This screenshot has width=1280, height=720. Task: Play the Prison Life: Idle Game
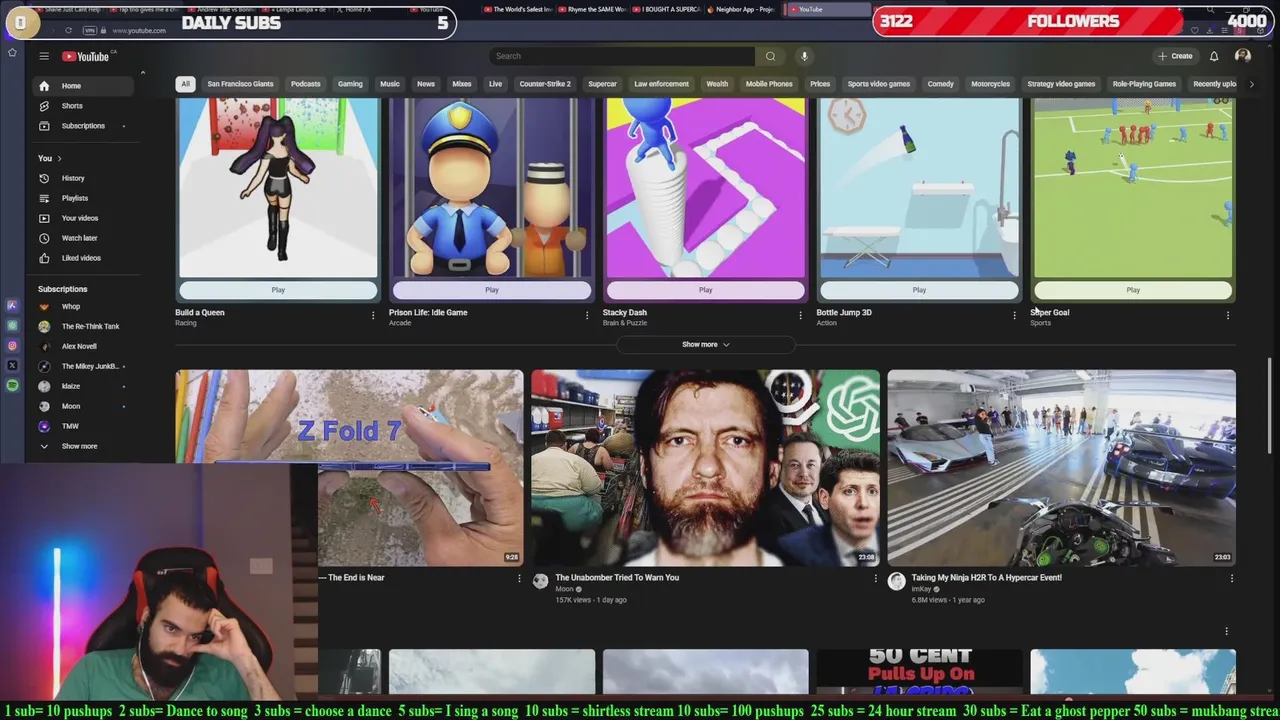492,290
